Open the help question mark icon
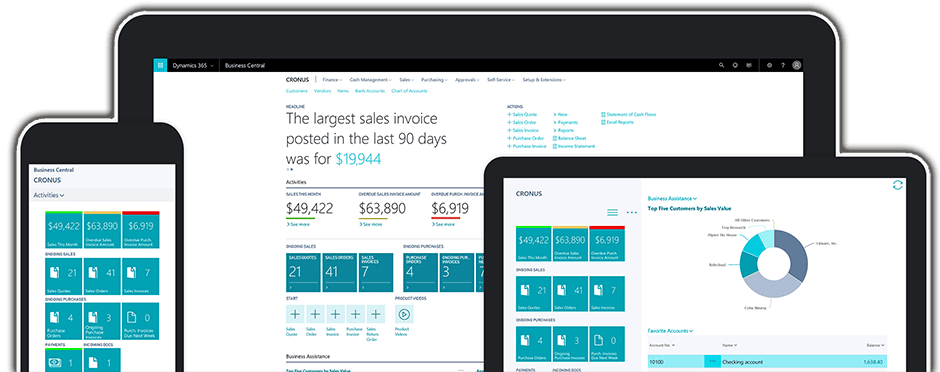 tap(782, 65)
